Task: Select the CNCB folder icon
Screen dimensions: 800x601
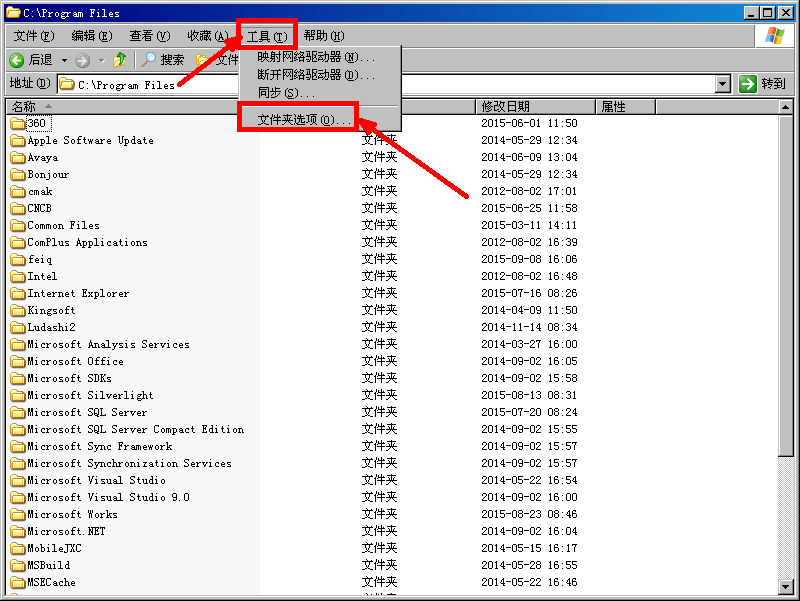Action: coord(18,209)
